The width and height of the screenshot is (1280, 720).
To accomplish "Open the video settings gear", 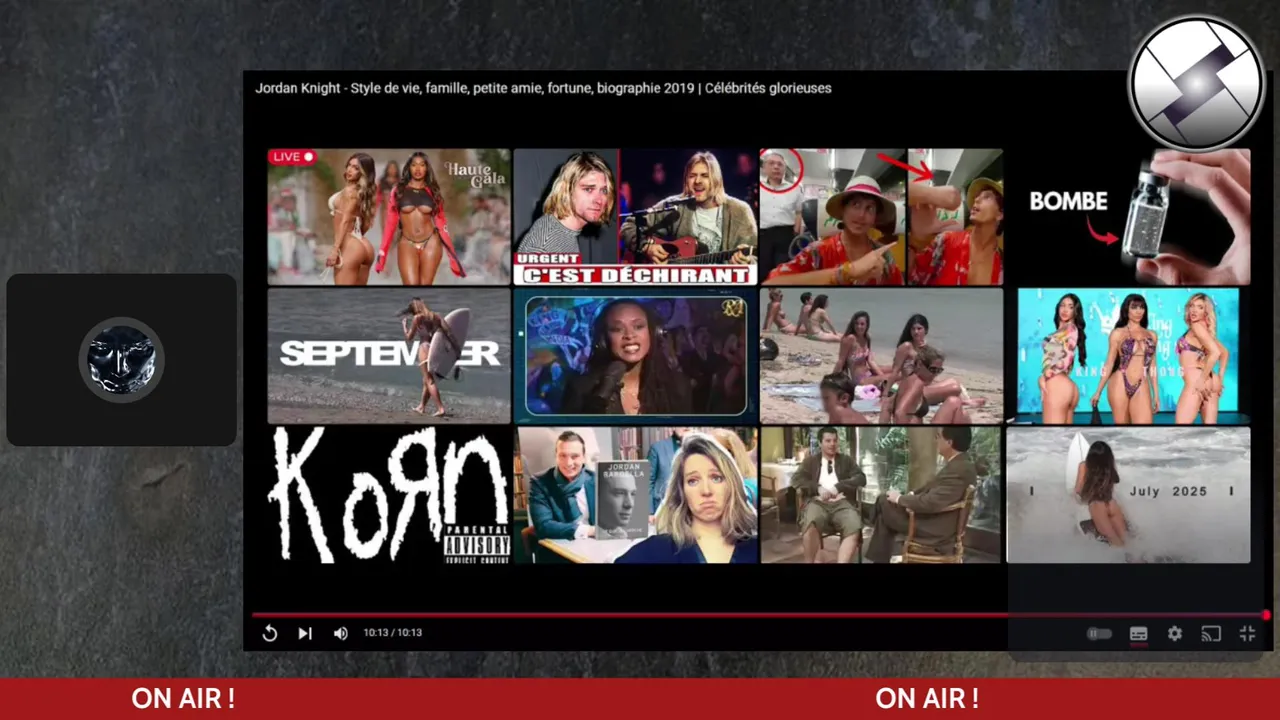I will pyautogui.click(x=1175, y=634).
